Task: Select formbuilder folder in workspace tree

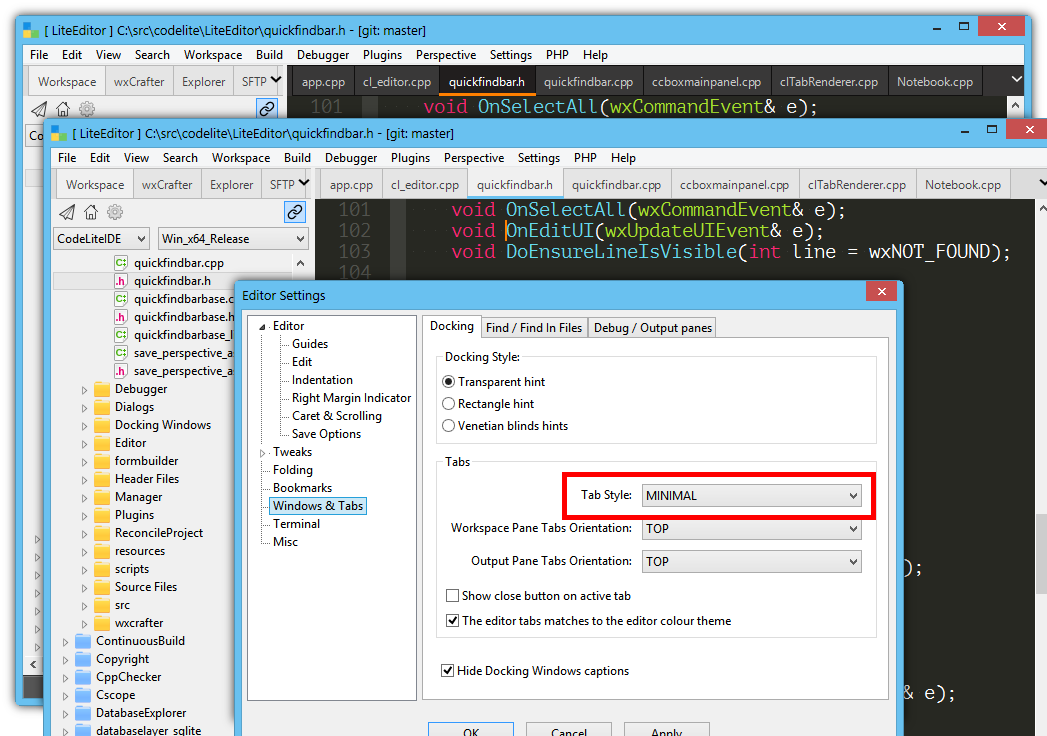Action: [x=146, y=461]
